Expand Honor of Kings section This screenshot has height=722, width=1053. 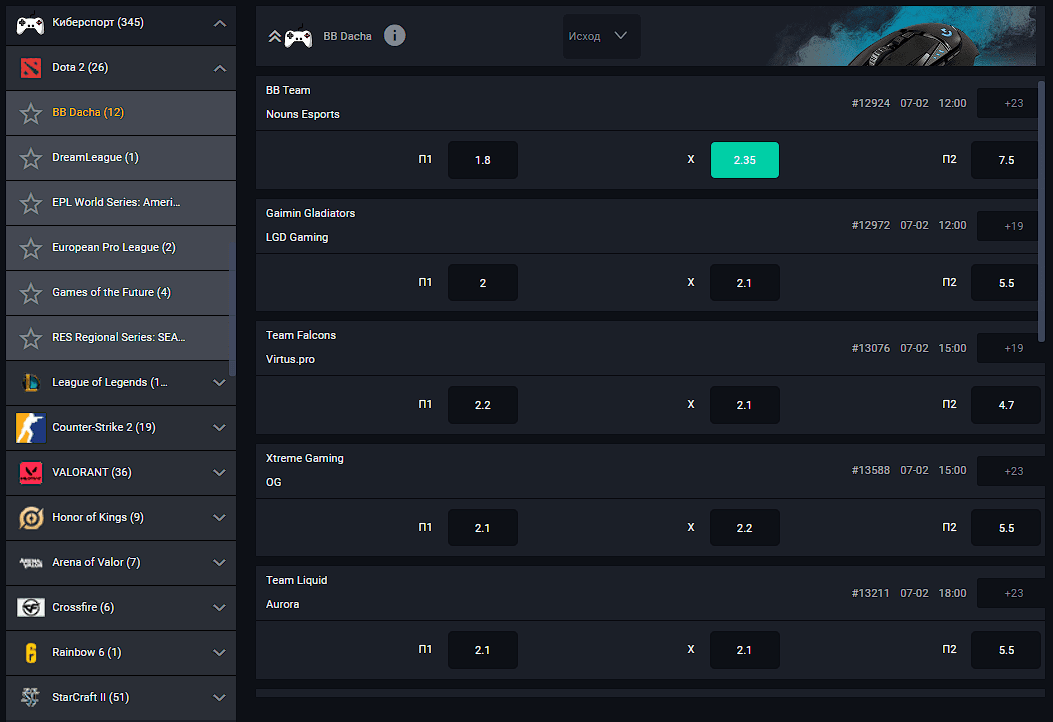tap(219, 518)
